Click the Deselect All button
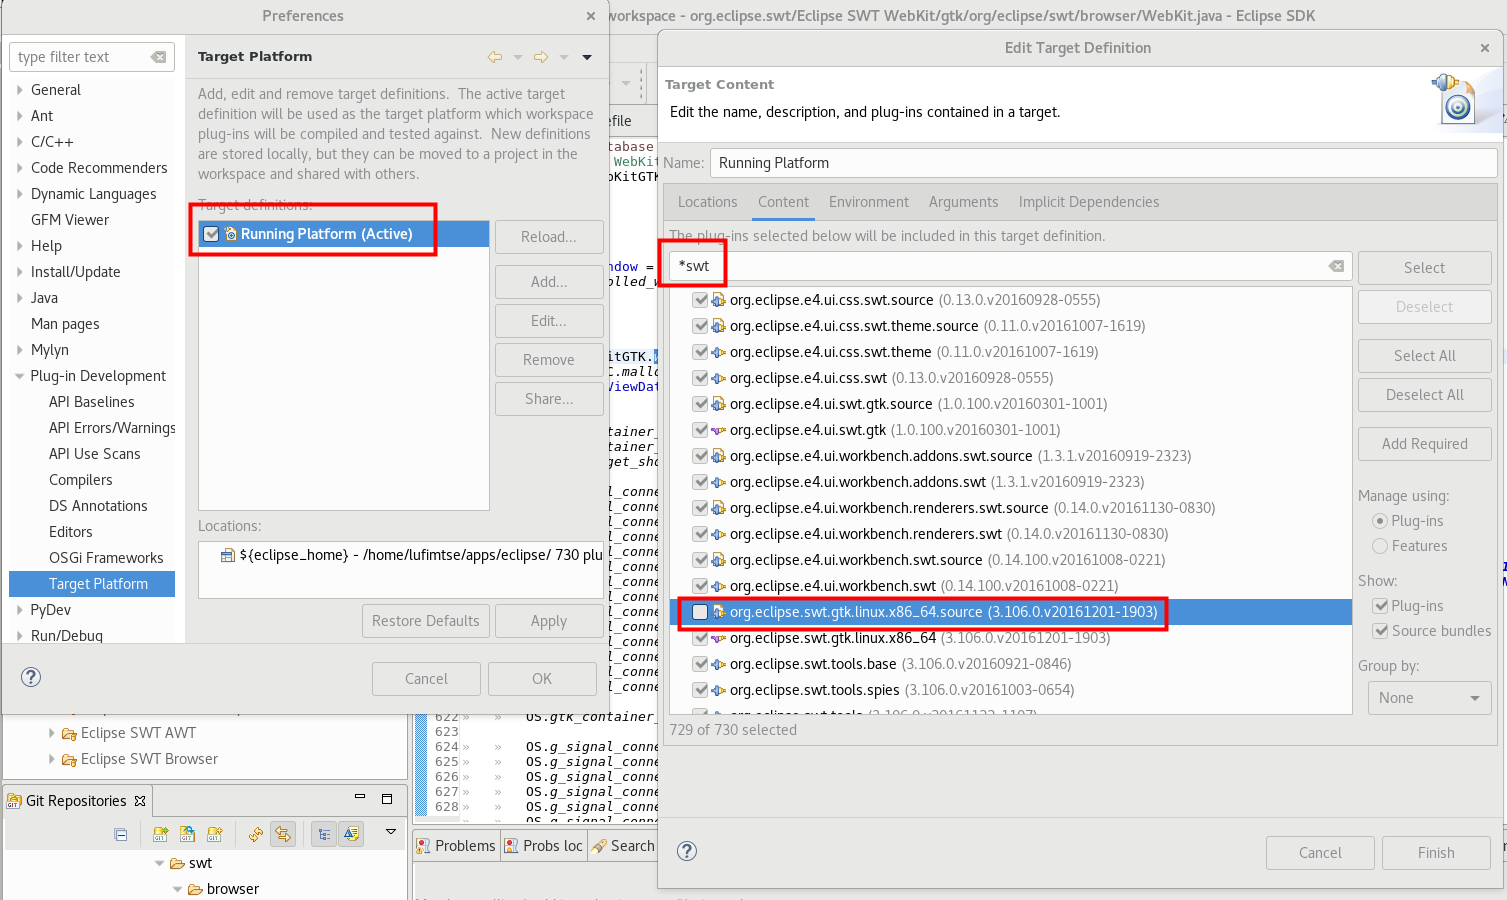 (1424, 395)
